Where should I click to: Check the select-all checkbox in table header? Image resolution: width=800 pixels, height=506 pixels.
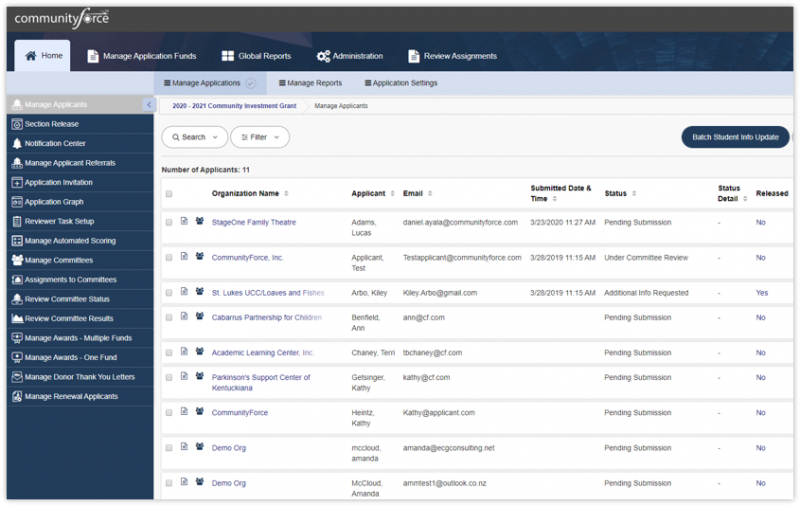click(169, 194)
